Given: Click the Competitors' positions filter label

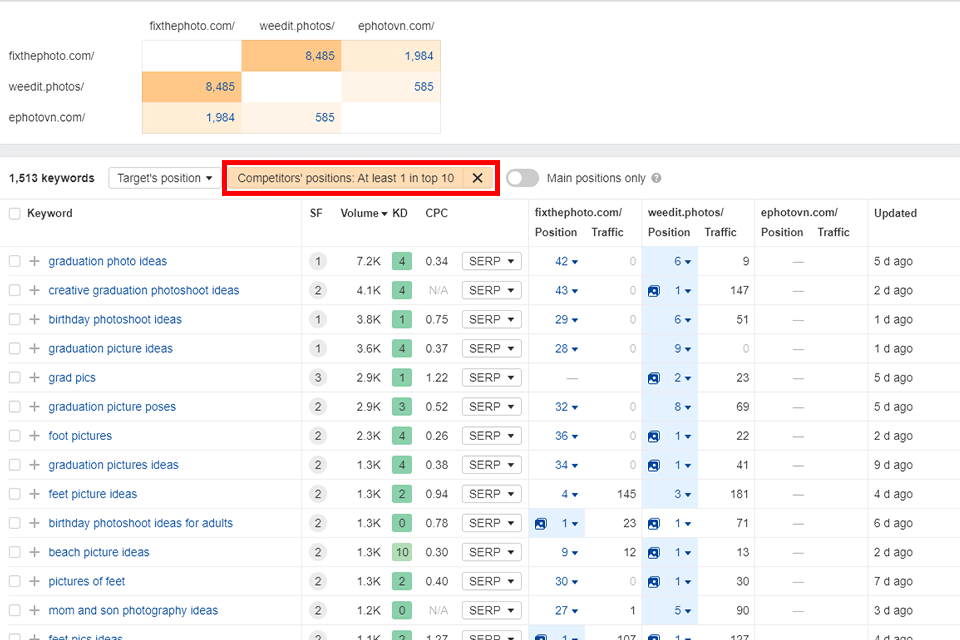Looking at the screenshot, I should pyautogui.click(x=345, y=178).
